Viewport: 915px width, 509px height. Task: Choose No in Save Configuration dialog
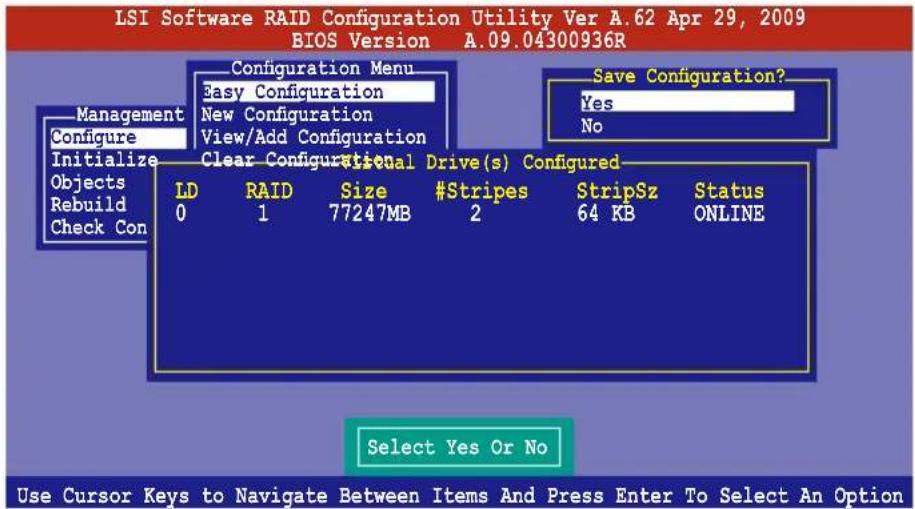coord(592,126)
